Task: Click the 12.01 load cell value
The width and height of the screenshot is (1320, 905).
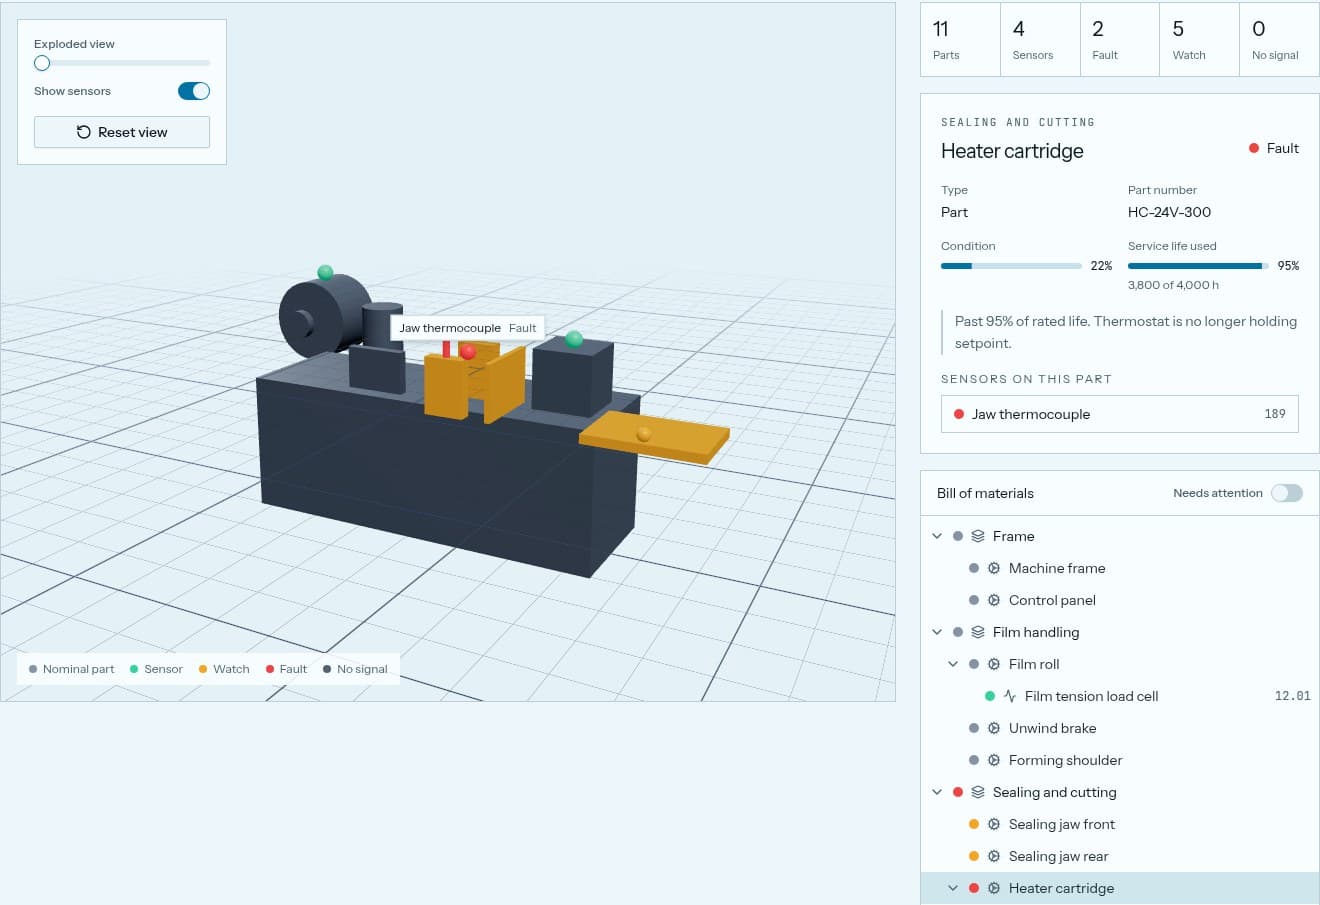Action: 1292,696
